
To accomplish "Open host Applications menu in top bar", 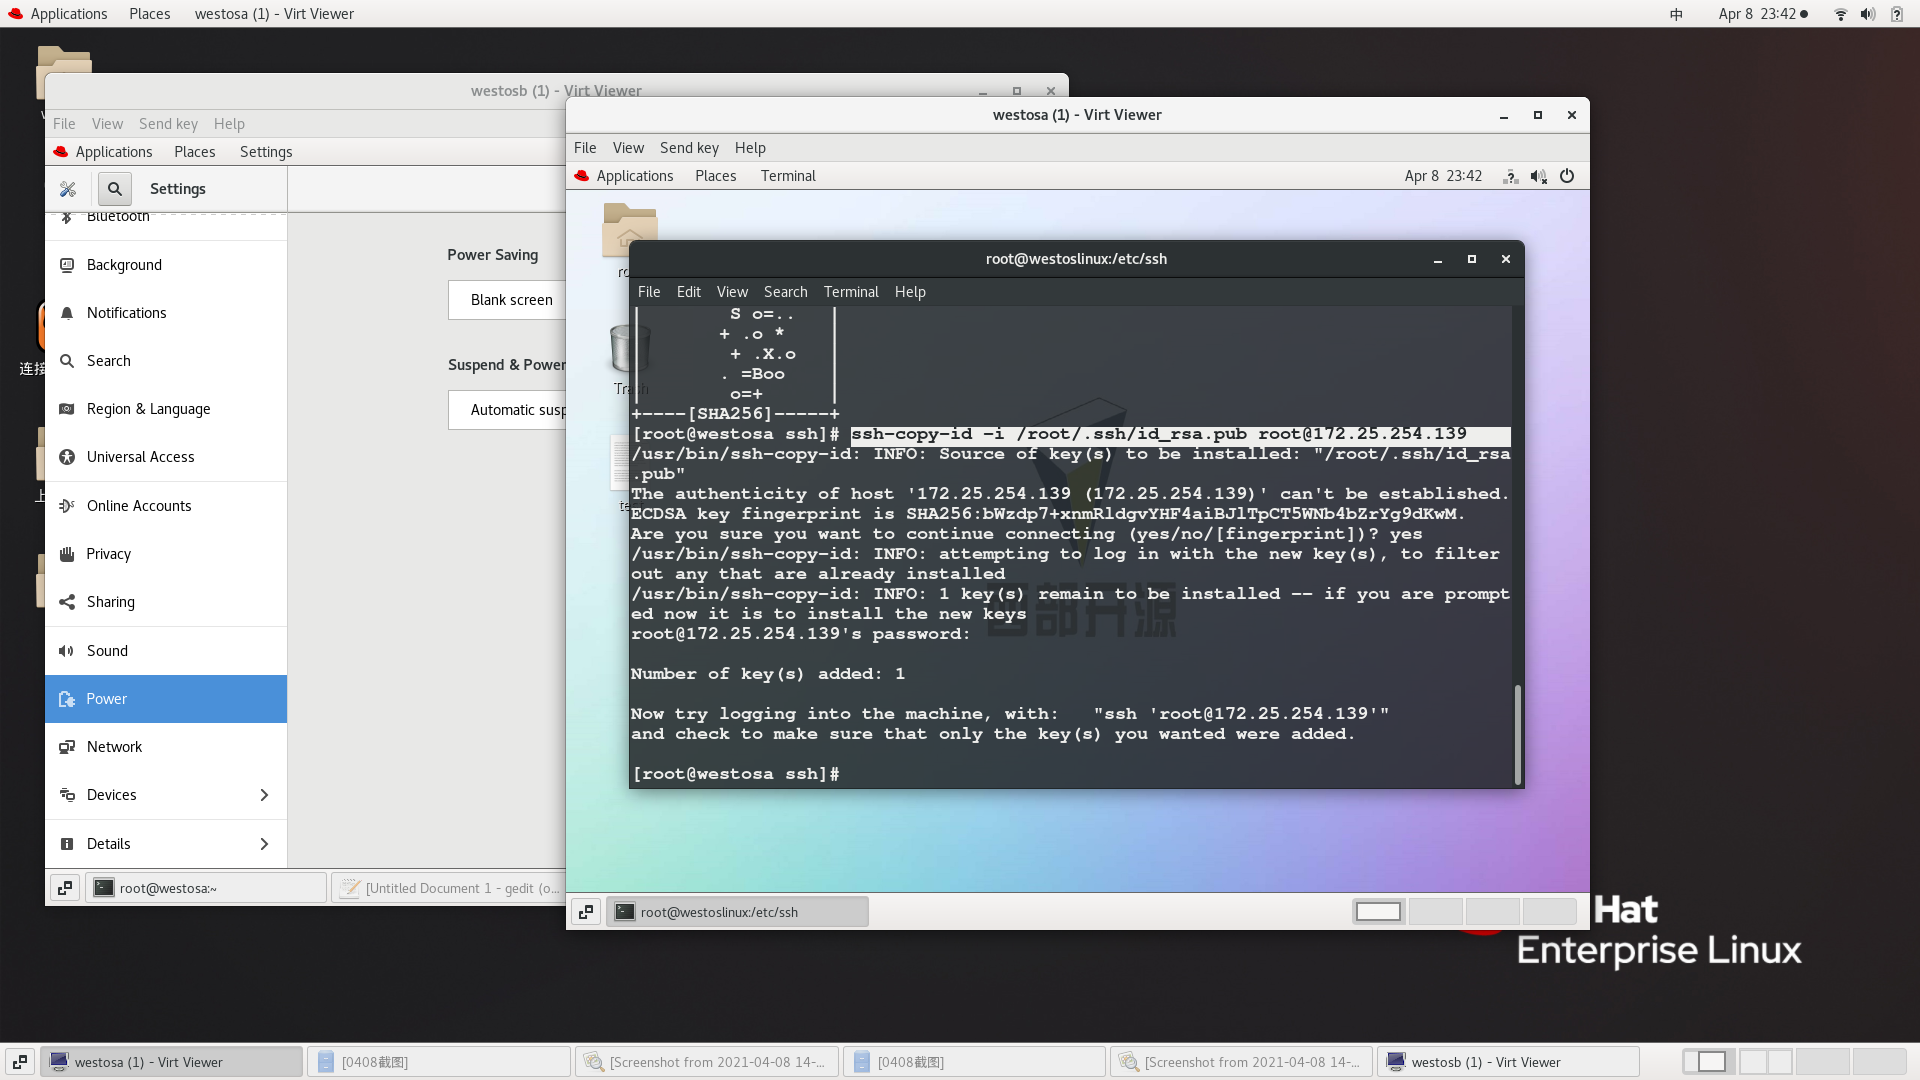I will pos(58,14).
